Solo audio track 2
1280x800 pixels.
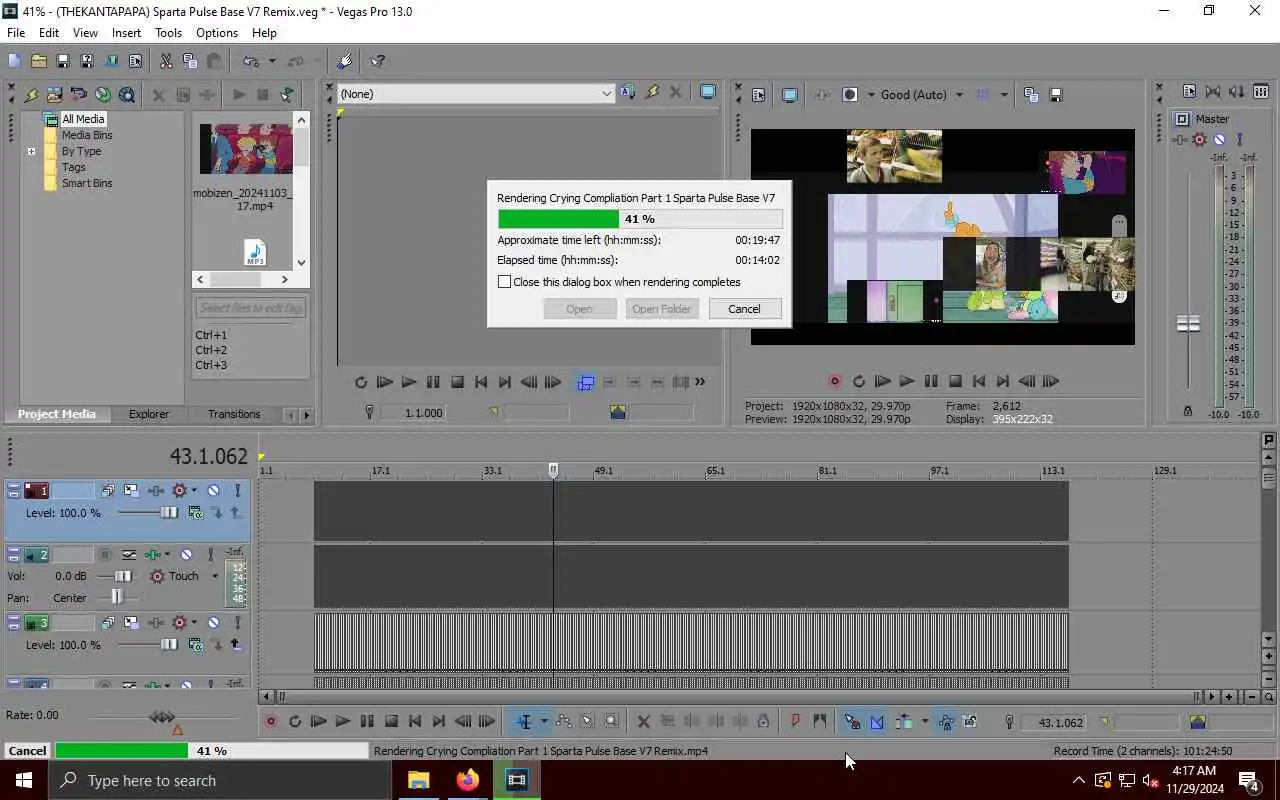tap(210, 555)
